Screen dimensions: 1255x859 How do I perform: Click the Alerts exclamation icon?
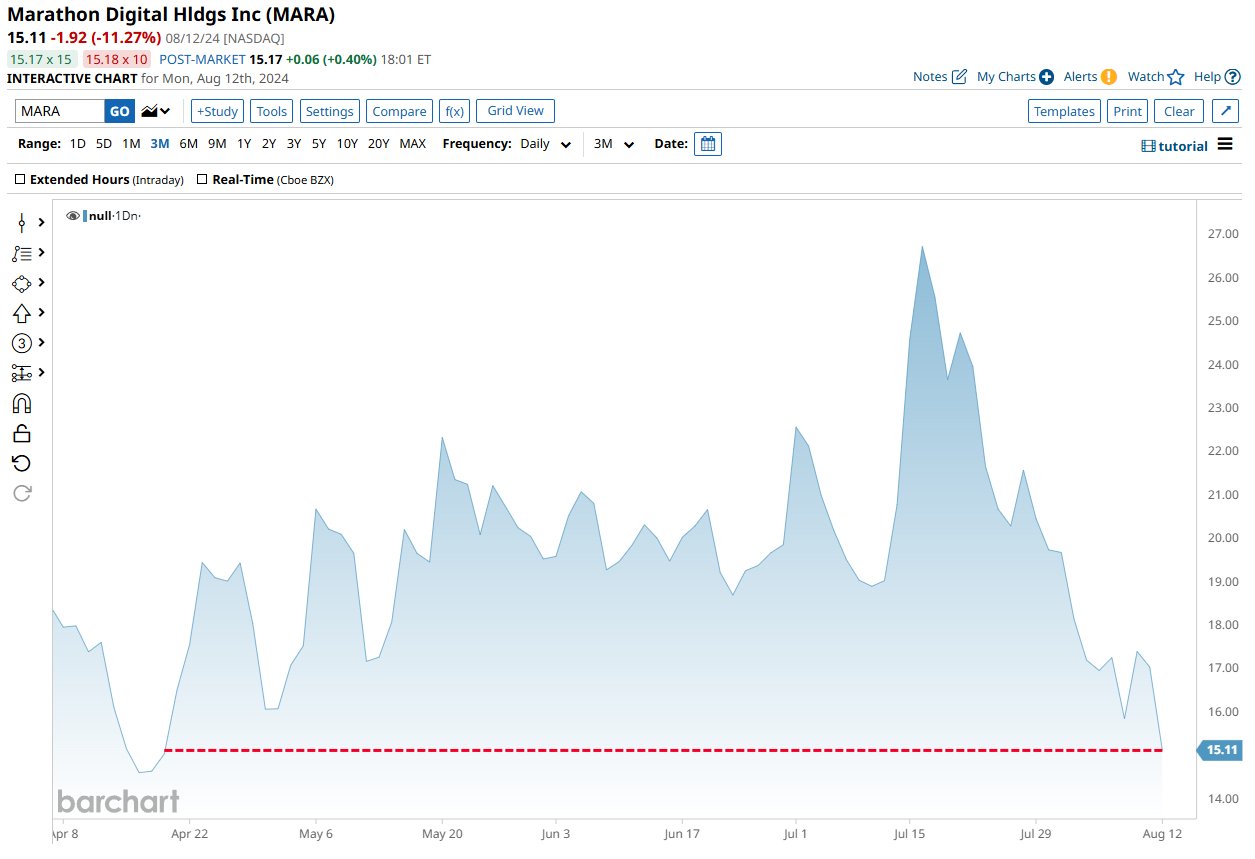coord(1109,77)
